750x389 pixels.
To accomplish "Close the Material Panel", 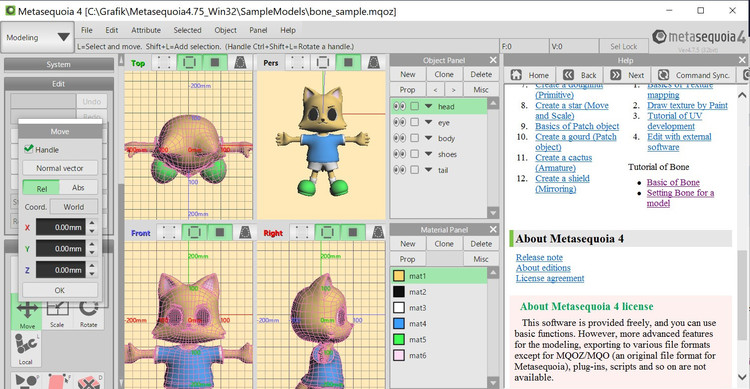I will (x=493, y=229).
